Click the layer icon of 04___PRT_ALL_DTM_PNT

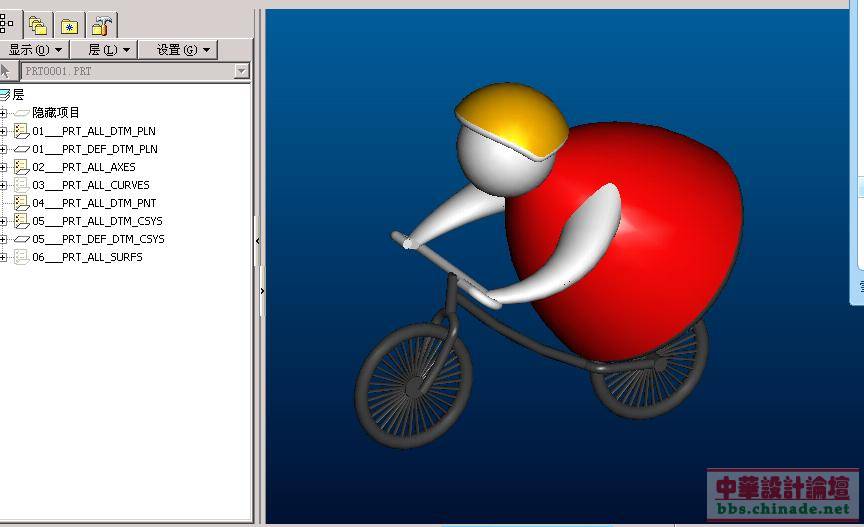(21, 203)
